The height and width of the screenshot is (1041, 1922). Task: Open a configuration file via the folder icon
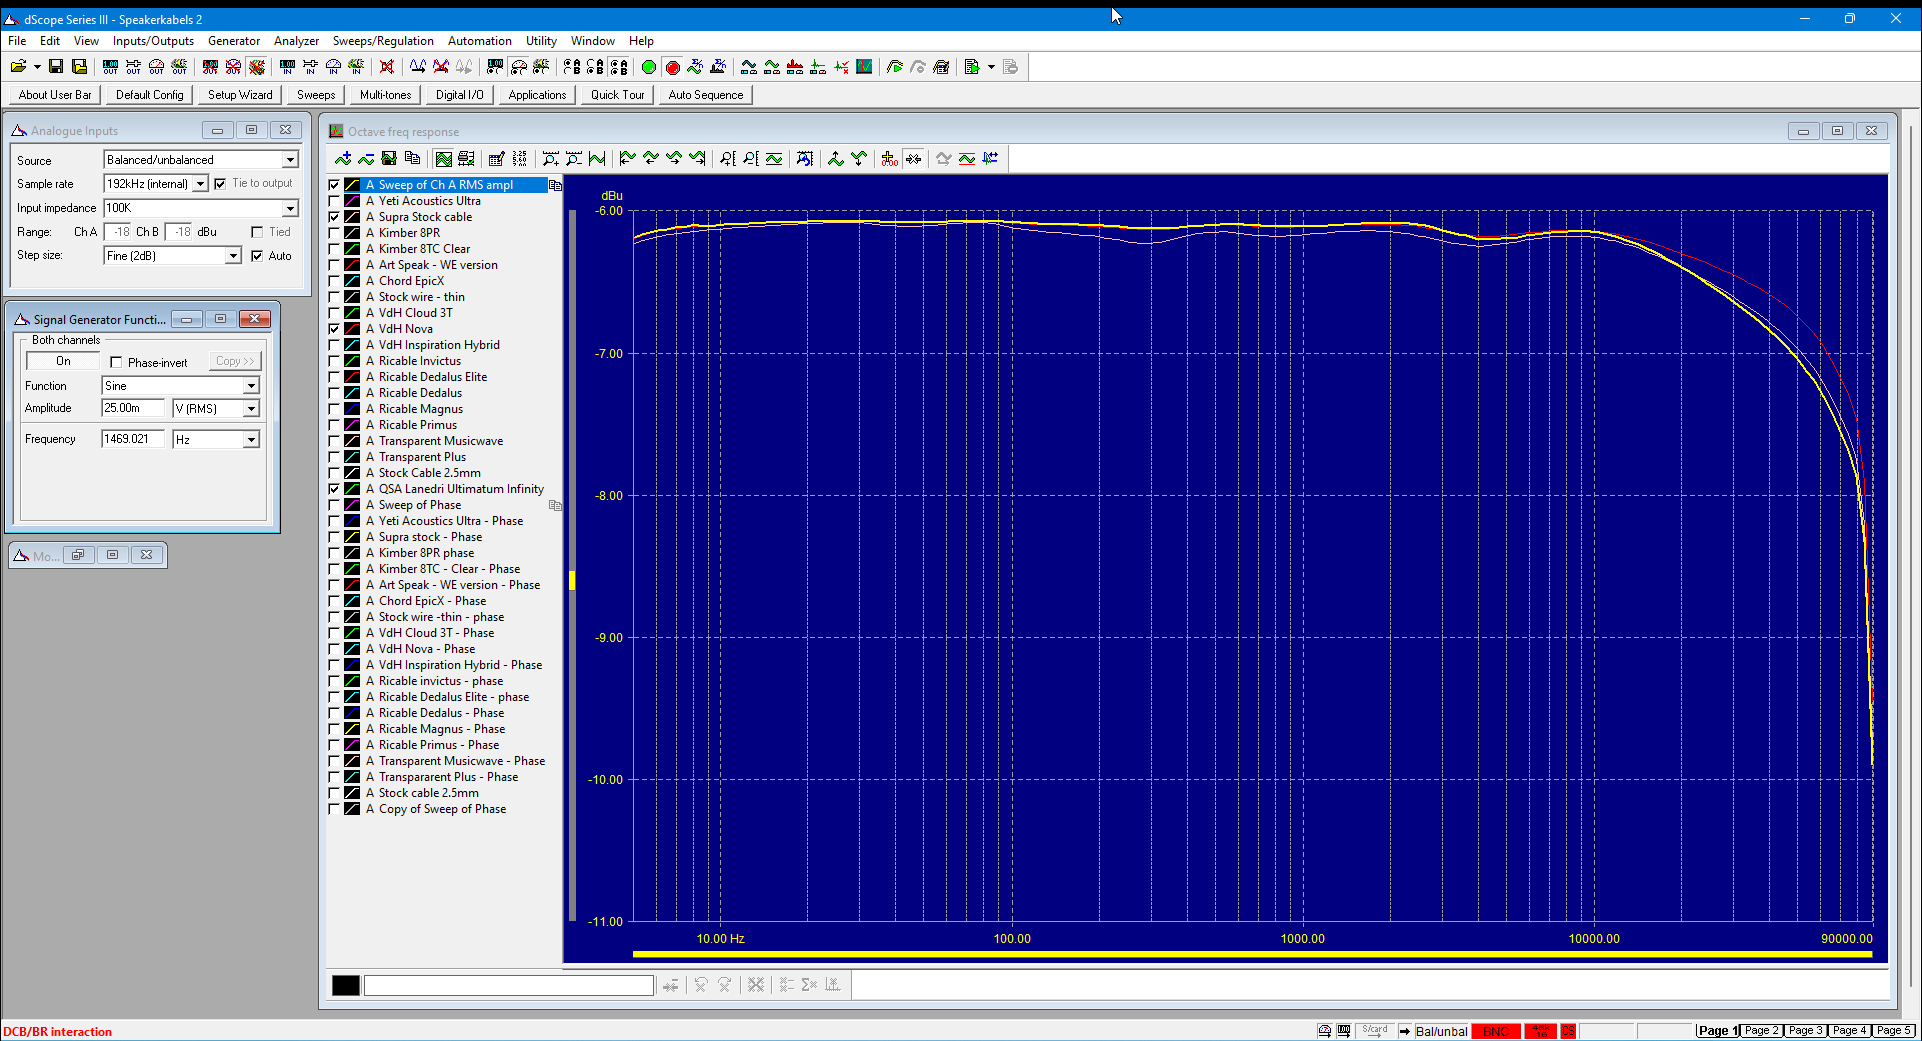pos(18,67)
